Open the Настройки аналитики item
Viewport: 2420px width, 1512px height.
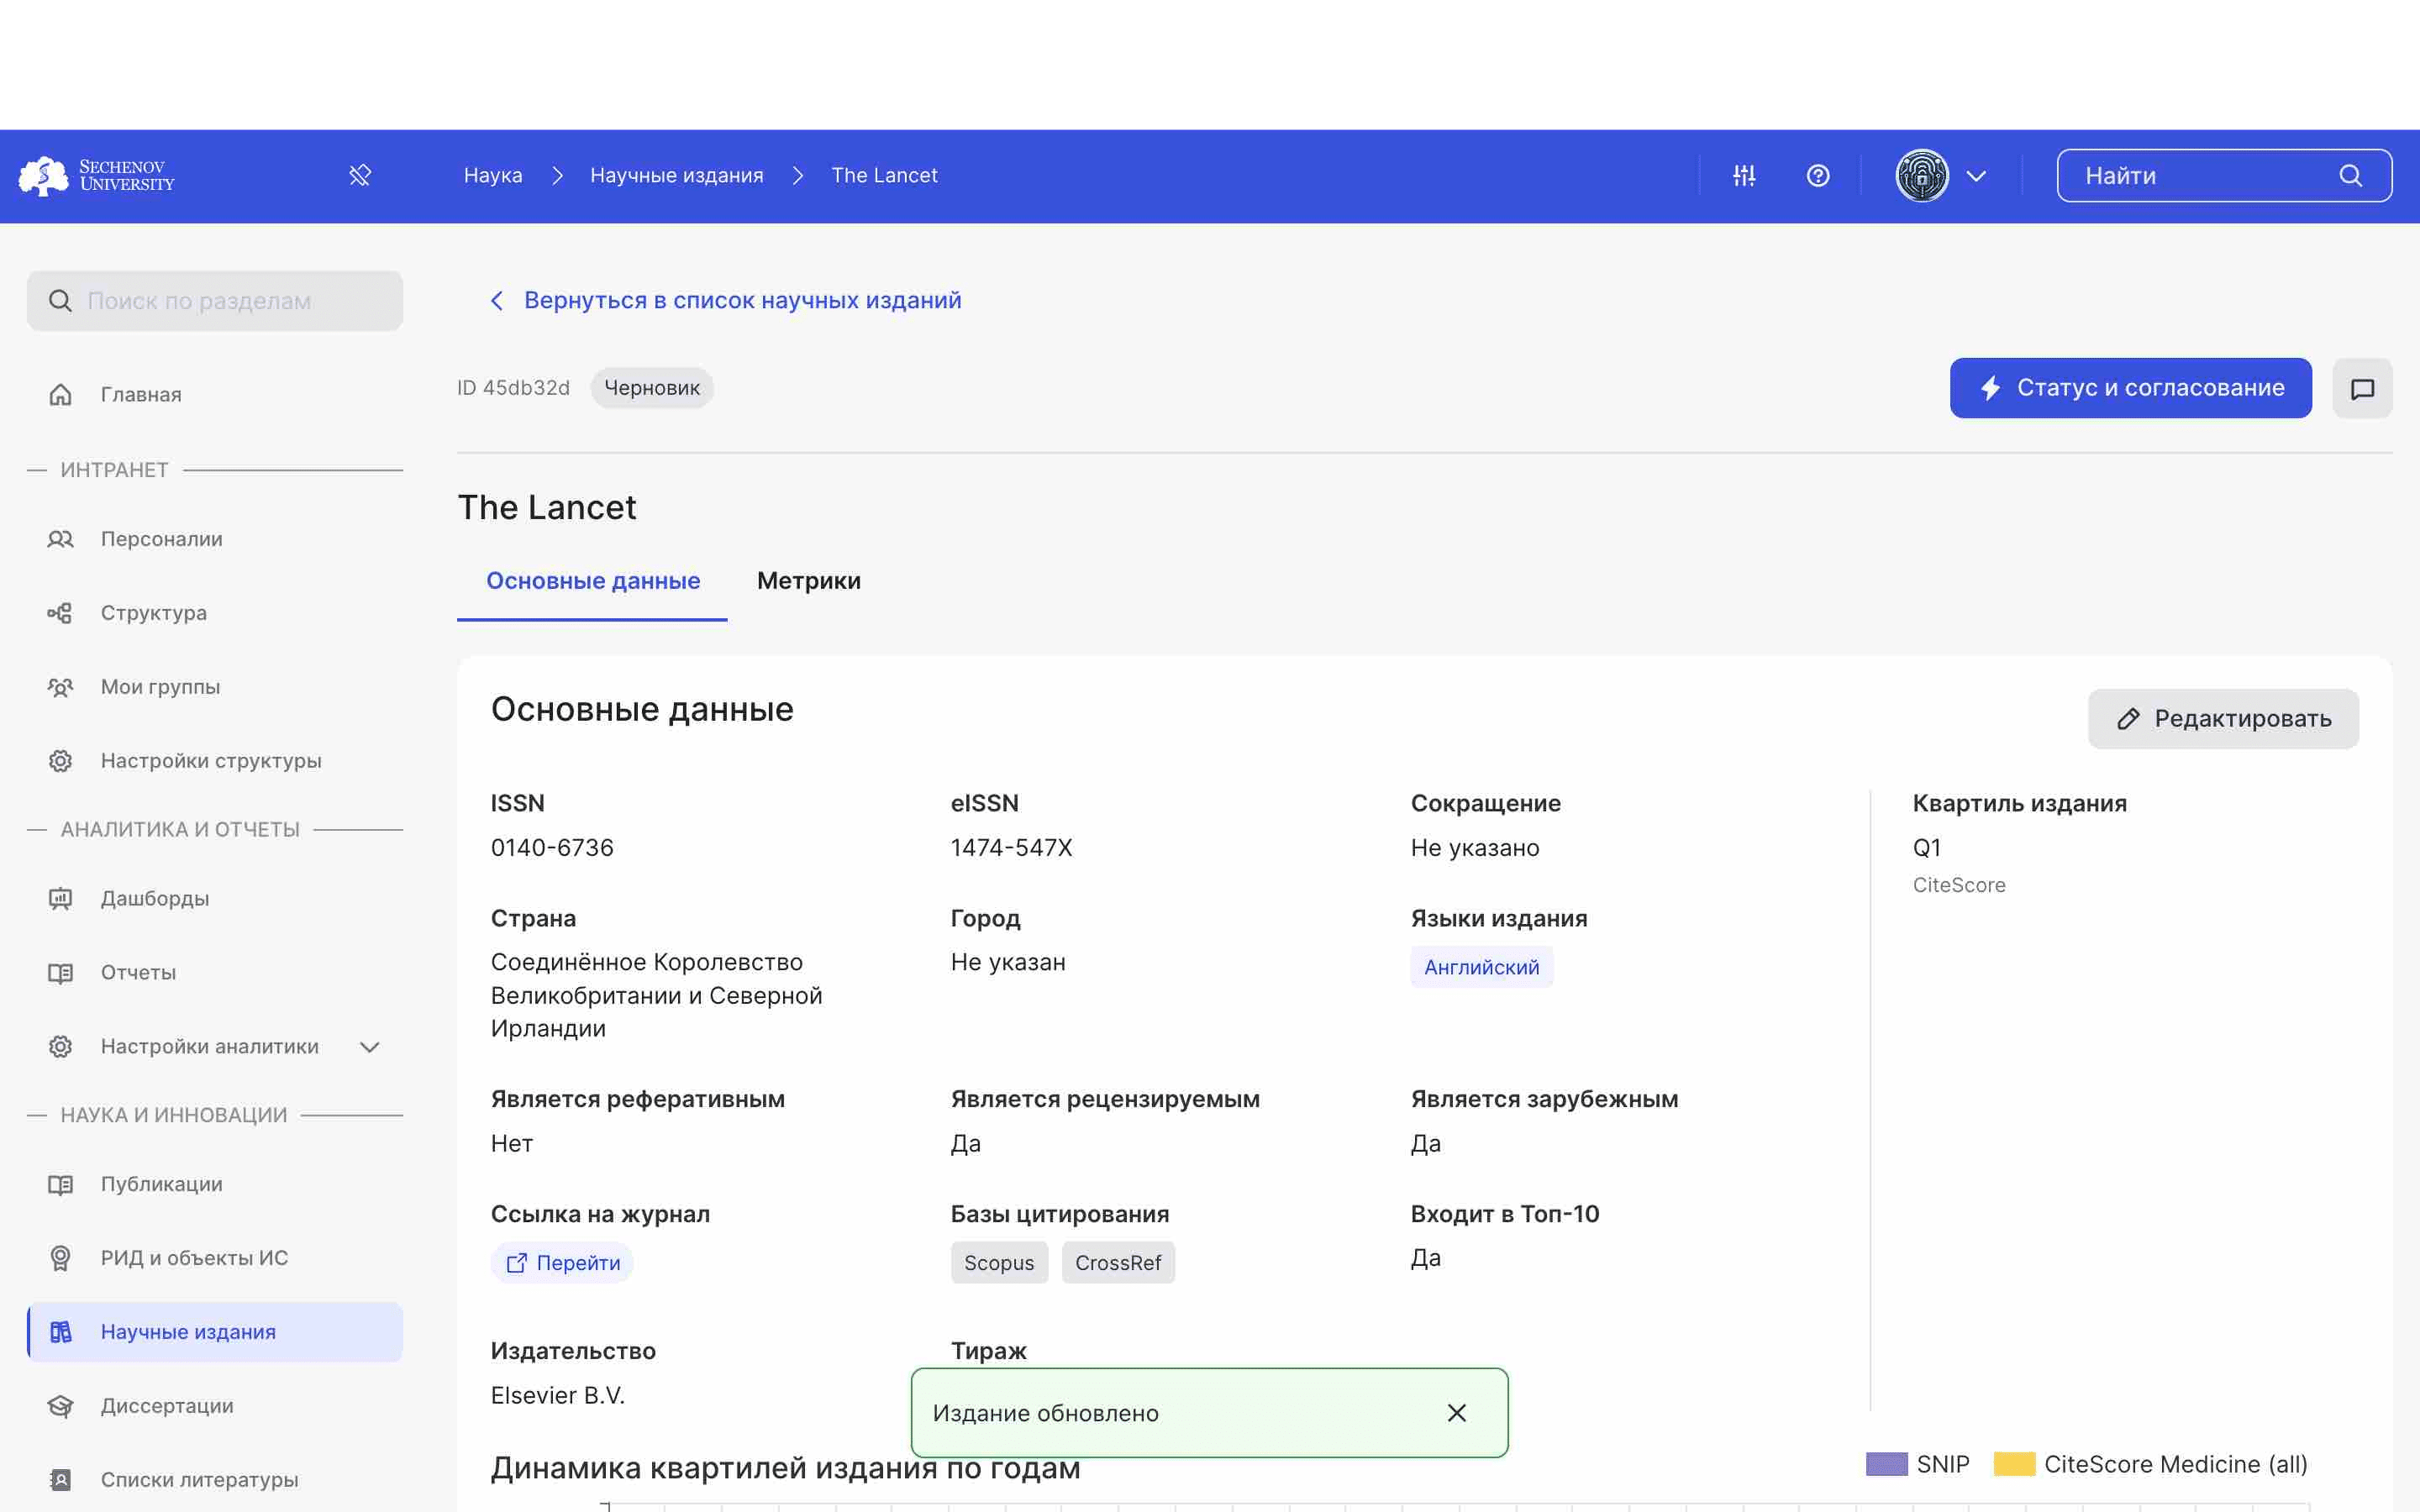(215, 1046)
